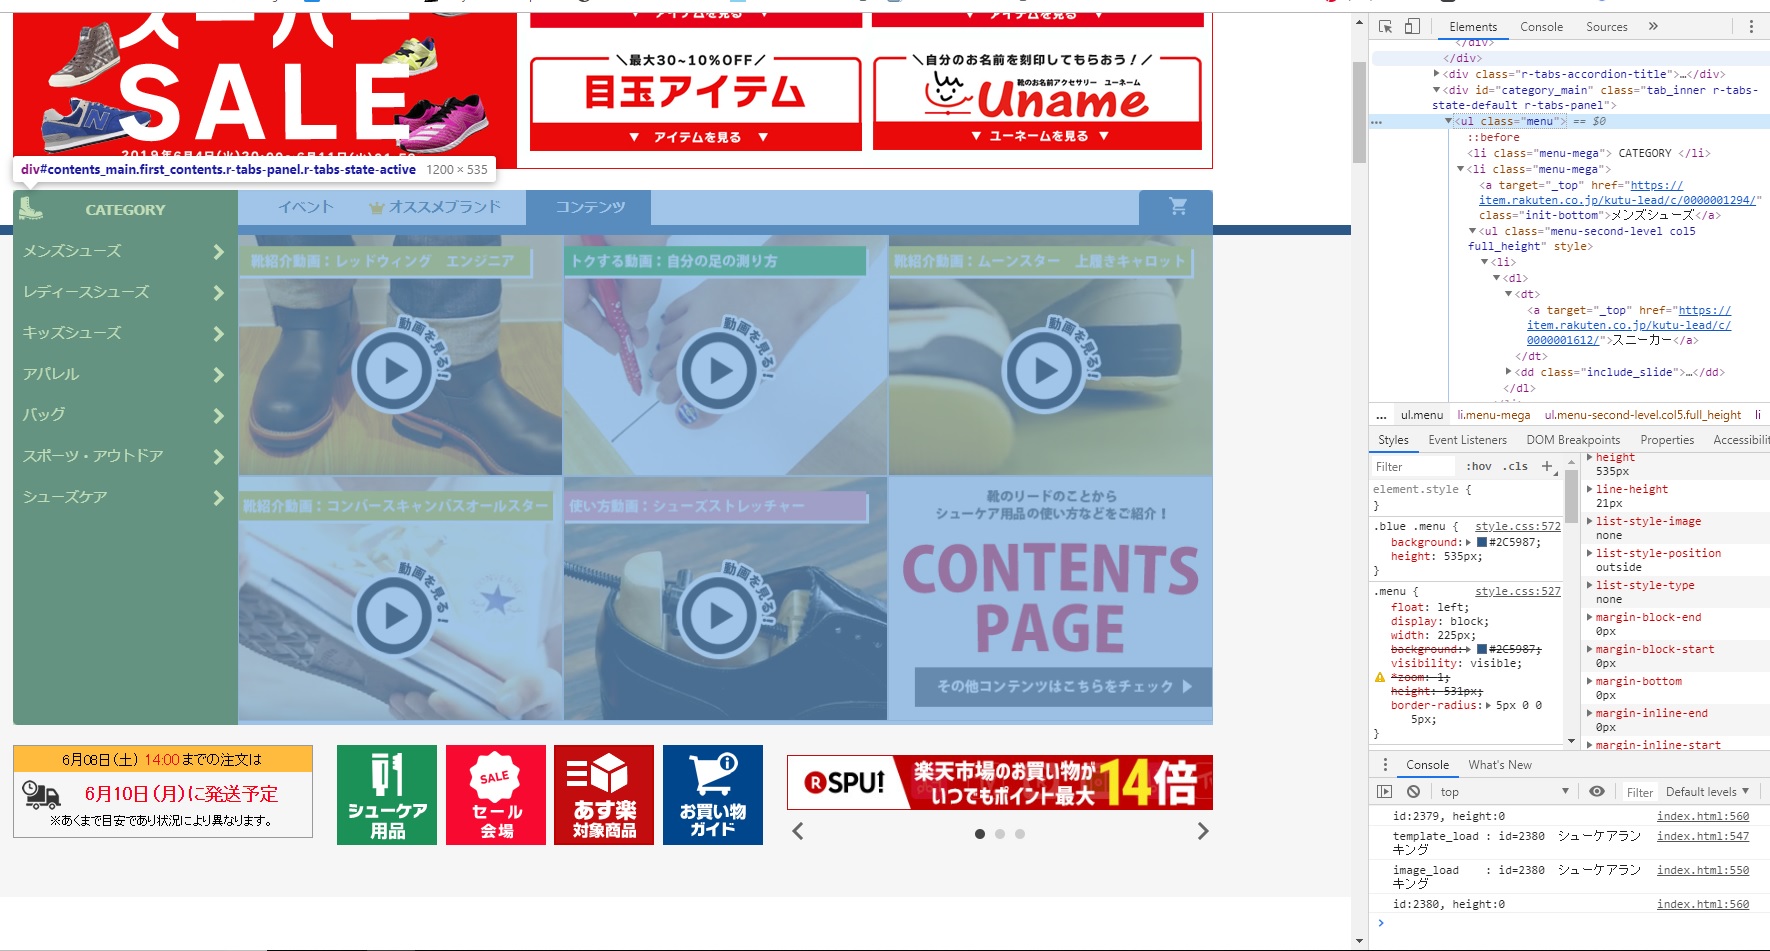The image size is (1770, 951).
Task: Toggle the .cls element classes button
Action: click(1516, 466)
